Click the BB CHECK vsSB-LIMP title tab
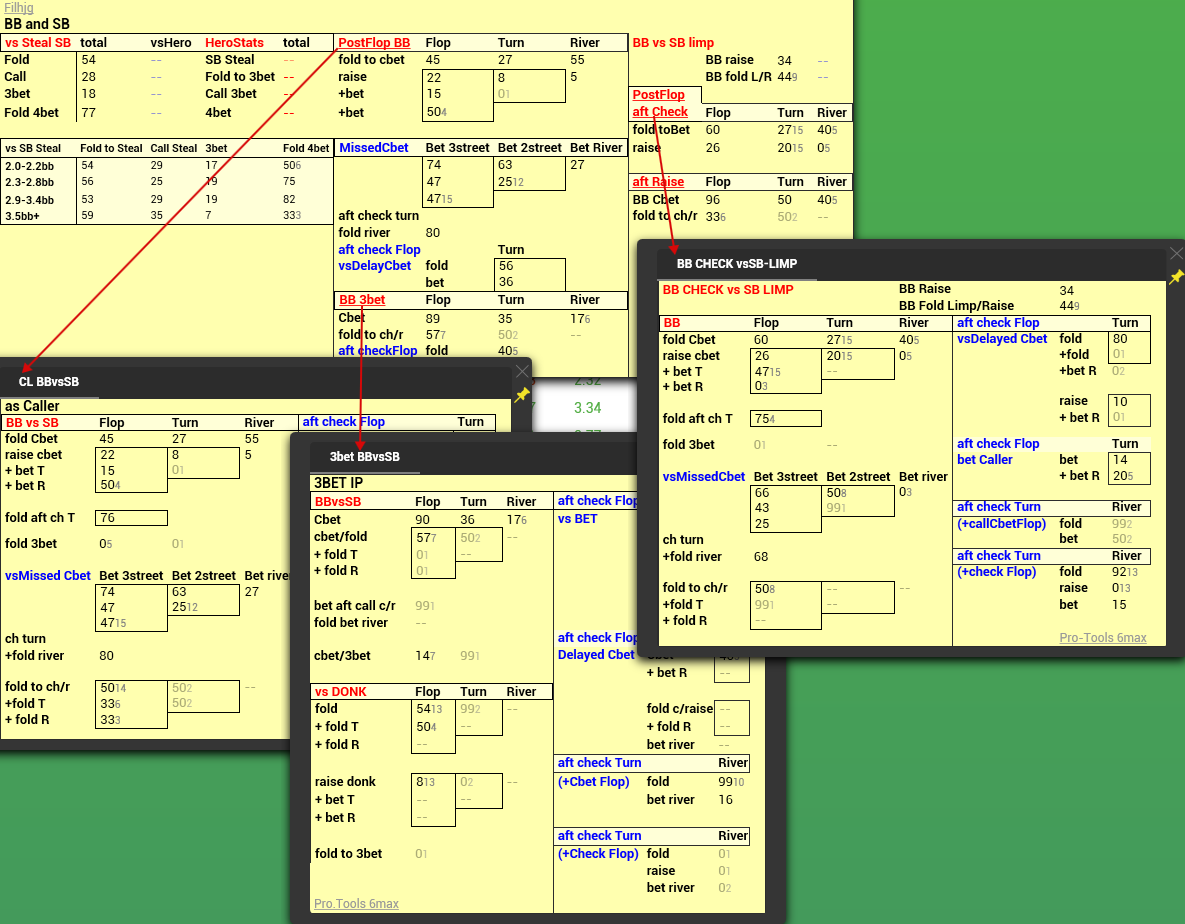Screen dimensions: 1185x924 (736, 265)
